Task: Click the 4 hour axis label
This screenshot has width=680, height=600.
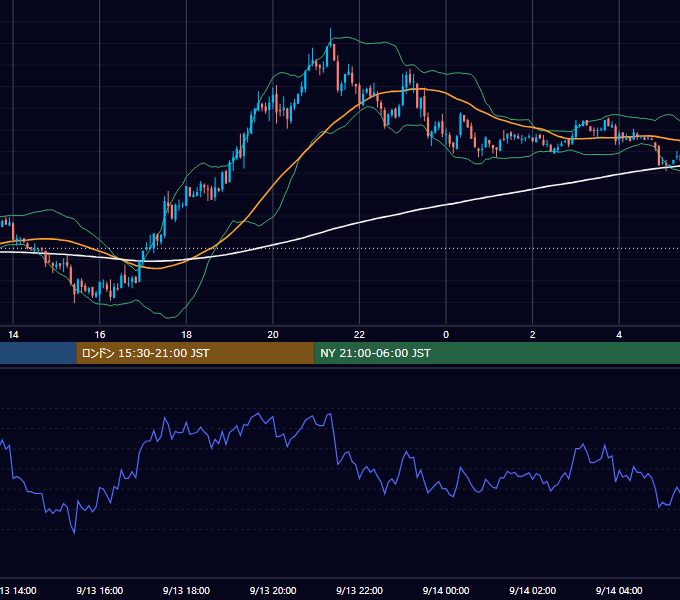Action: (x=619, y=335)
